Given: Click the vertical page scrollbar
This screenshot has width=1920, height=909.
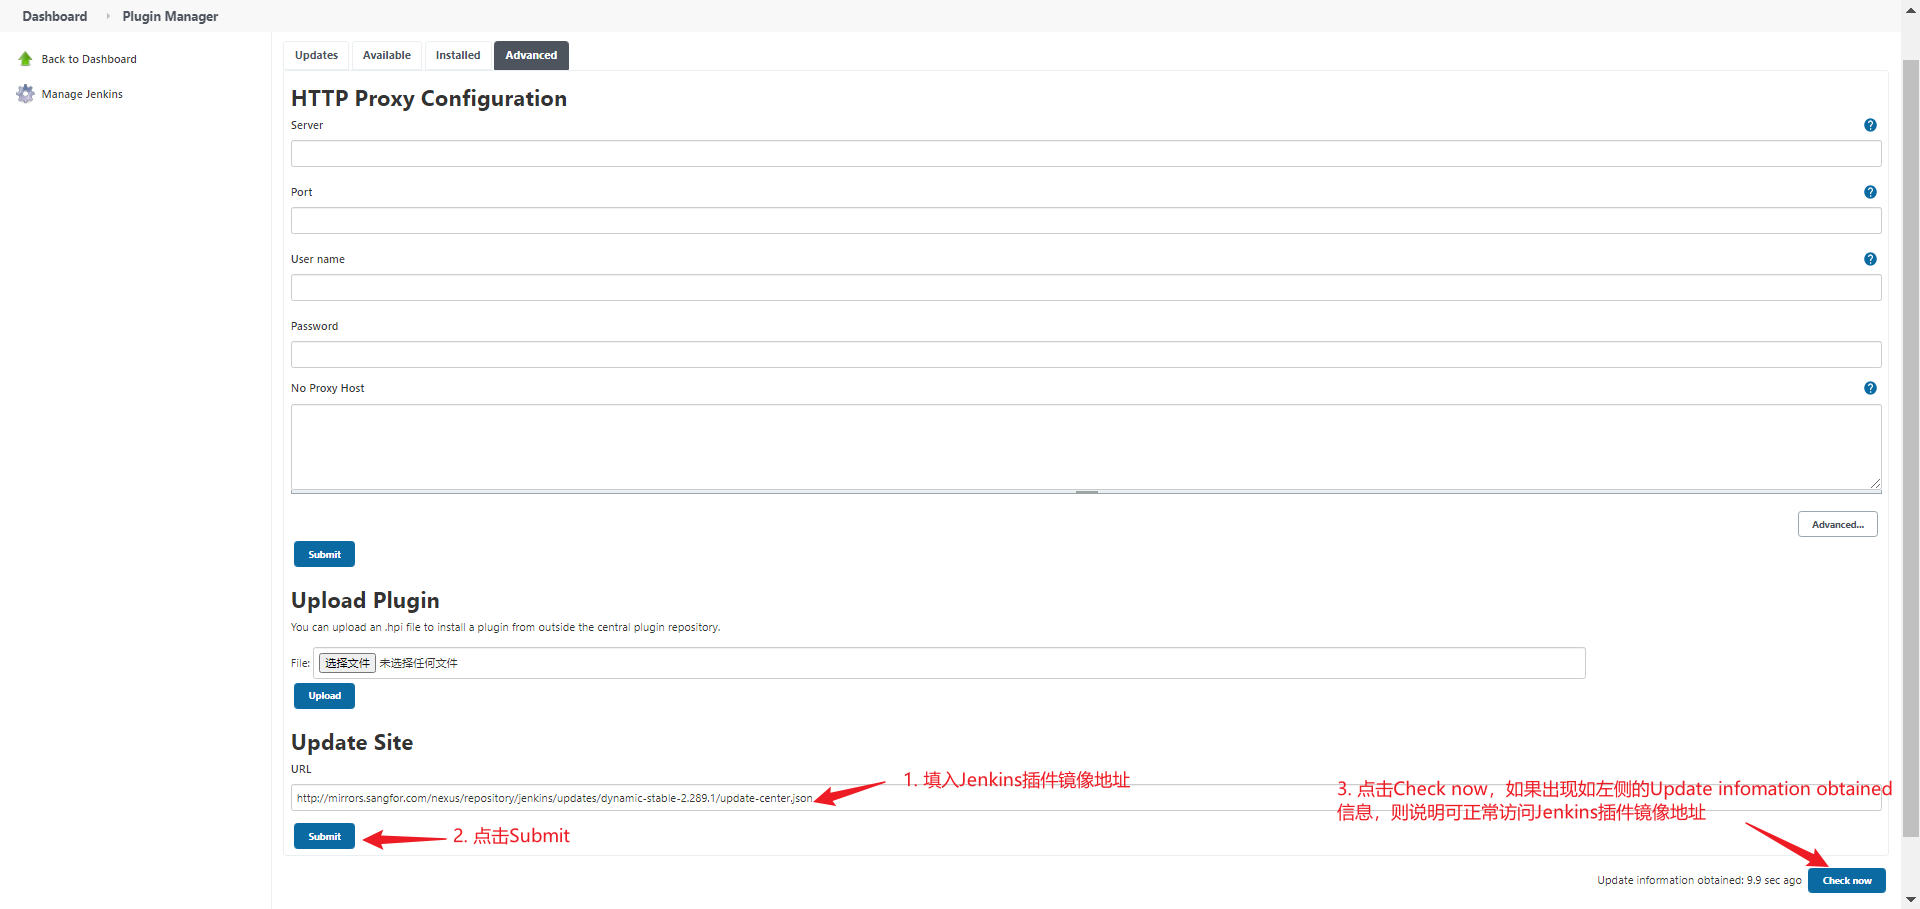Looking at the screenshot, I should coord(1910,450).
